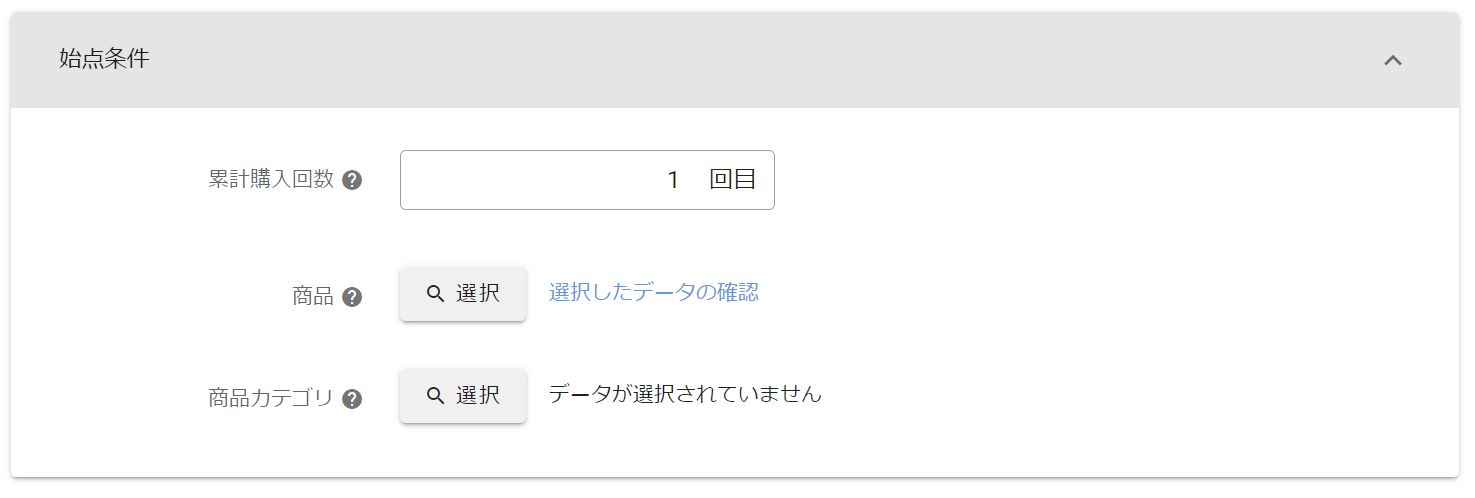Click the 選択 text on 商品 button
The width and height of the screenshot is (1475, 498).
pyautogui.click(x=478, y=294)
